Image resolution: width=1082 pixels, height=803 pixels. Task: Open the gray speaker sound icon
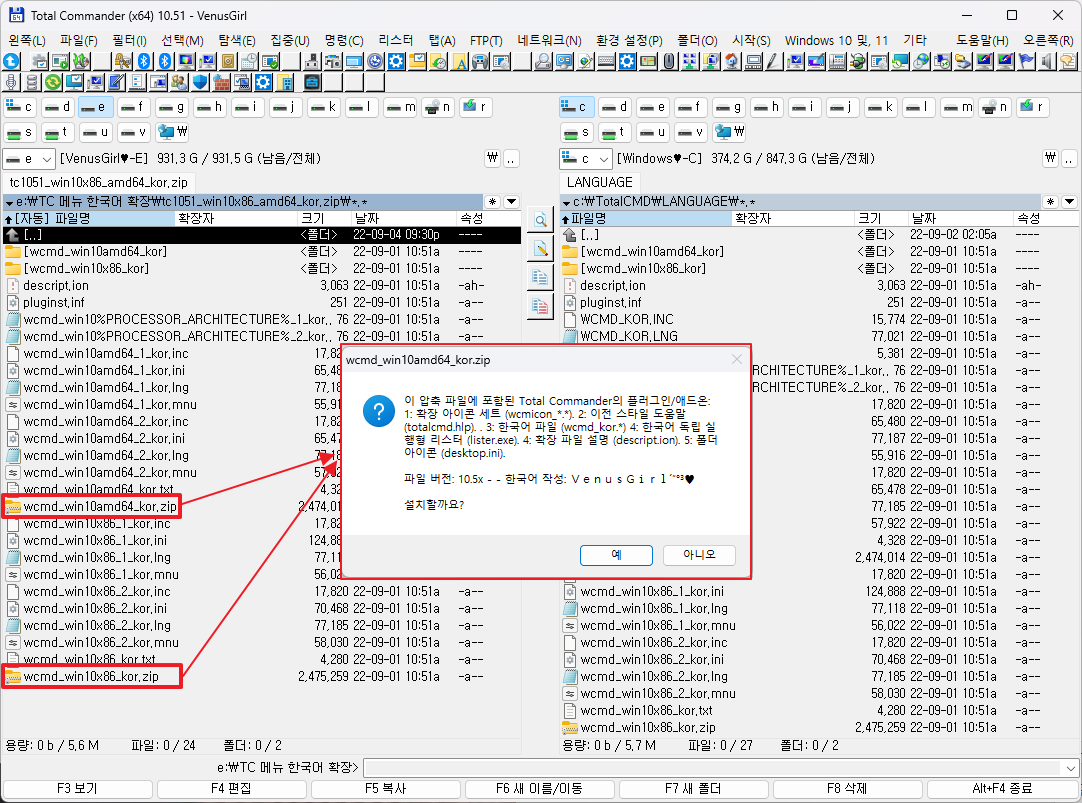coord(1047,61)
